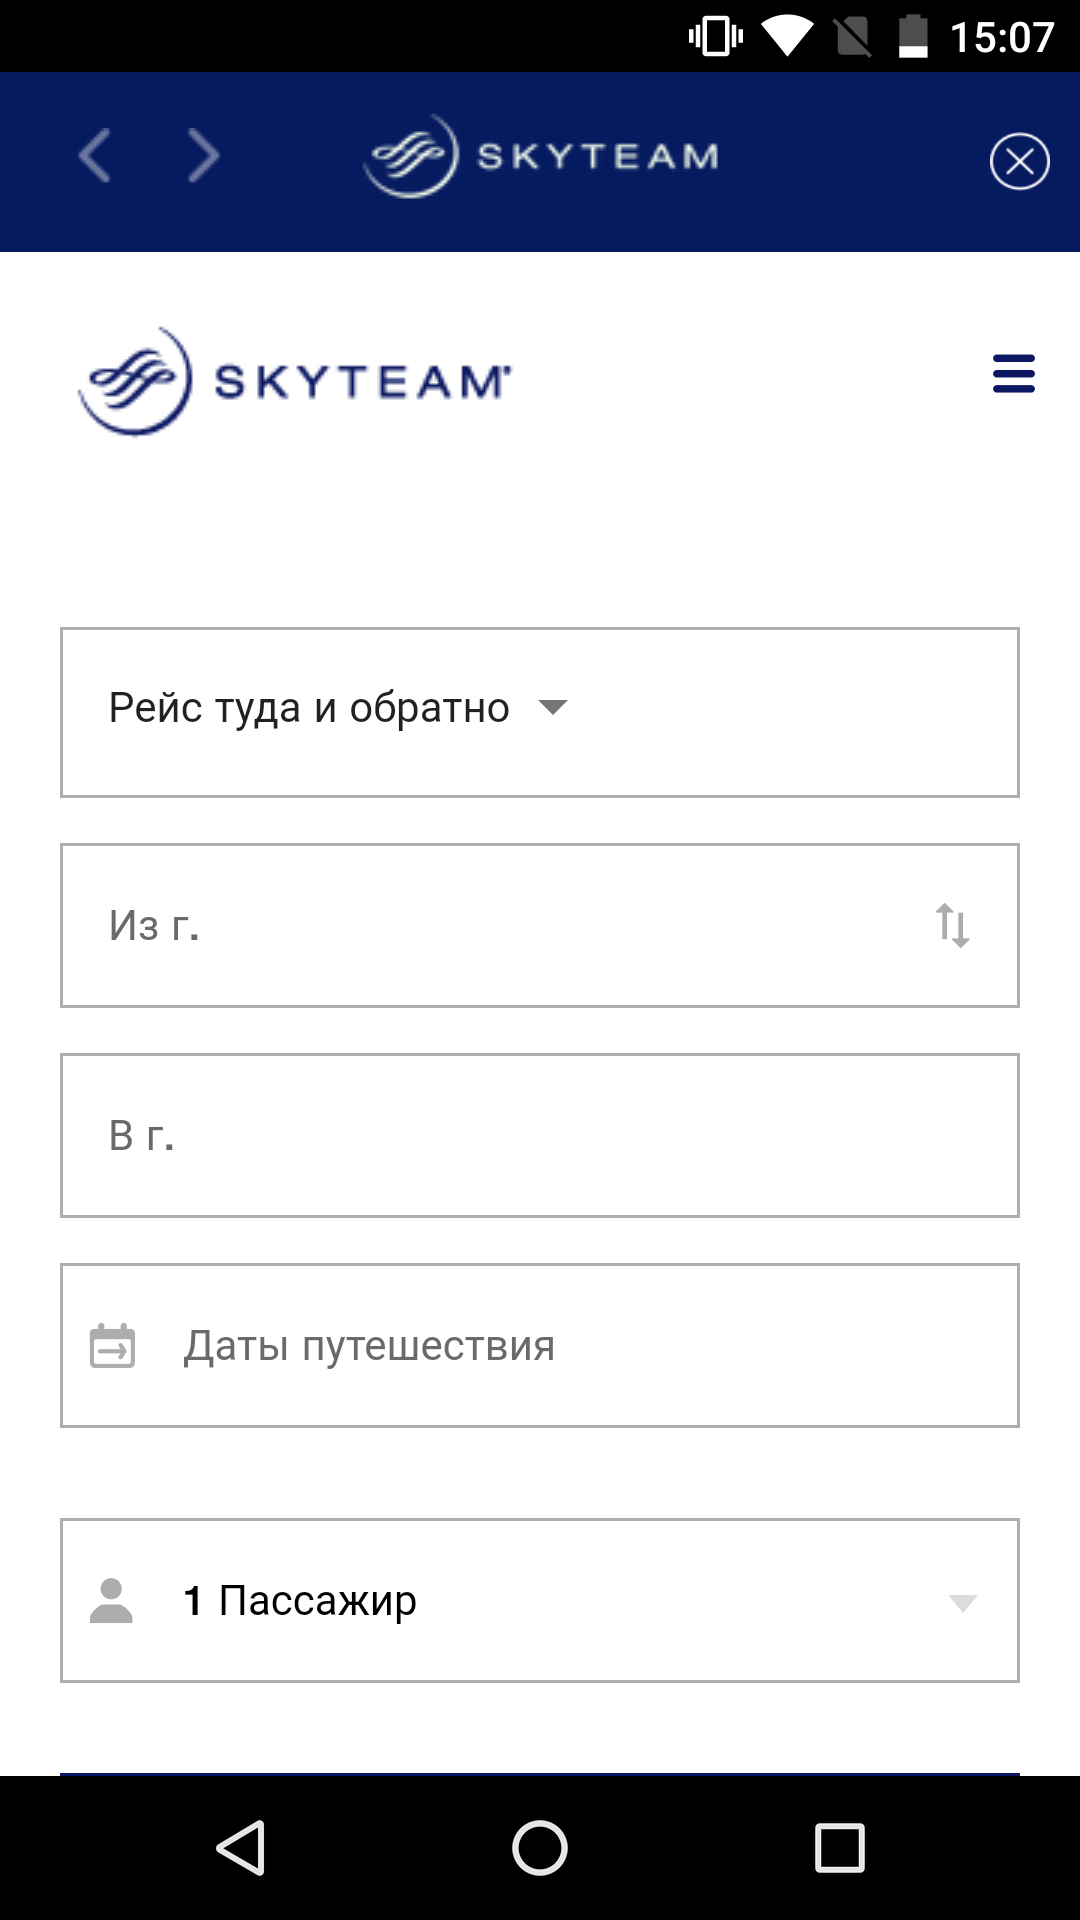Click the trip type dropdown arrow
1080x1920 pixels.
(x=553, y=708)
